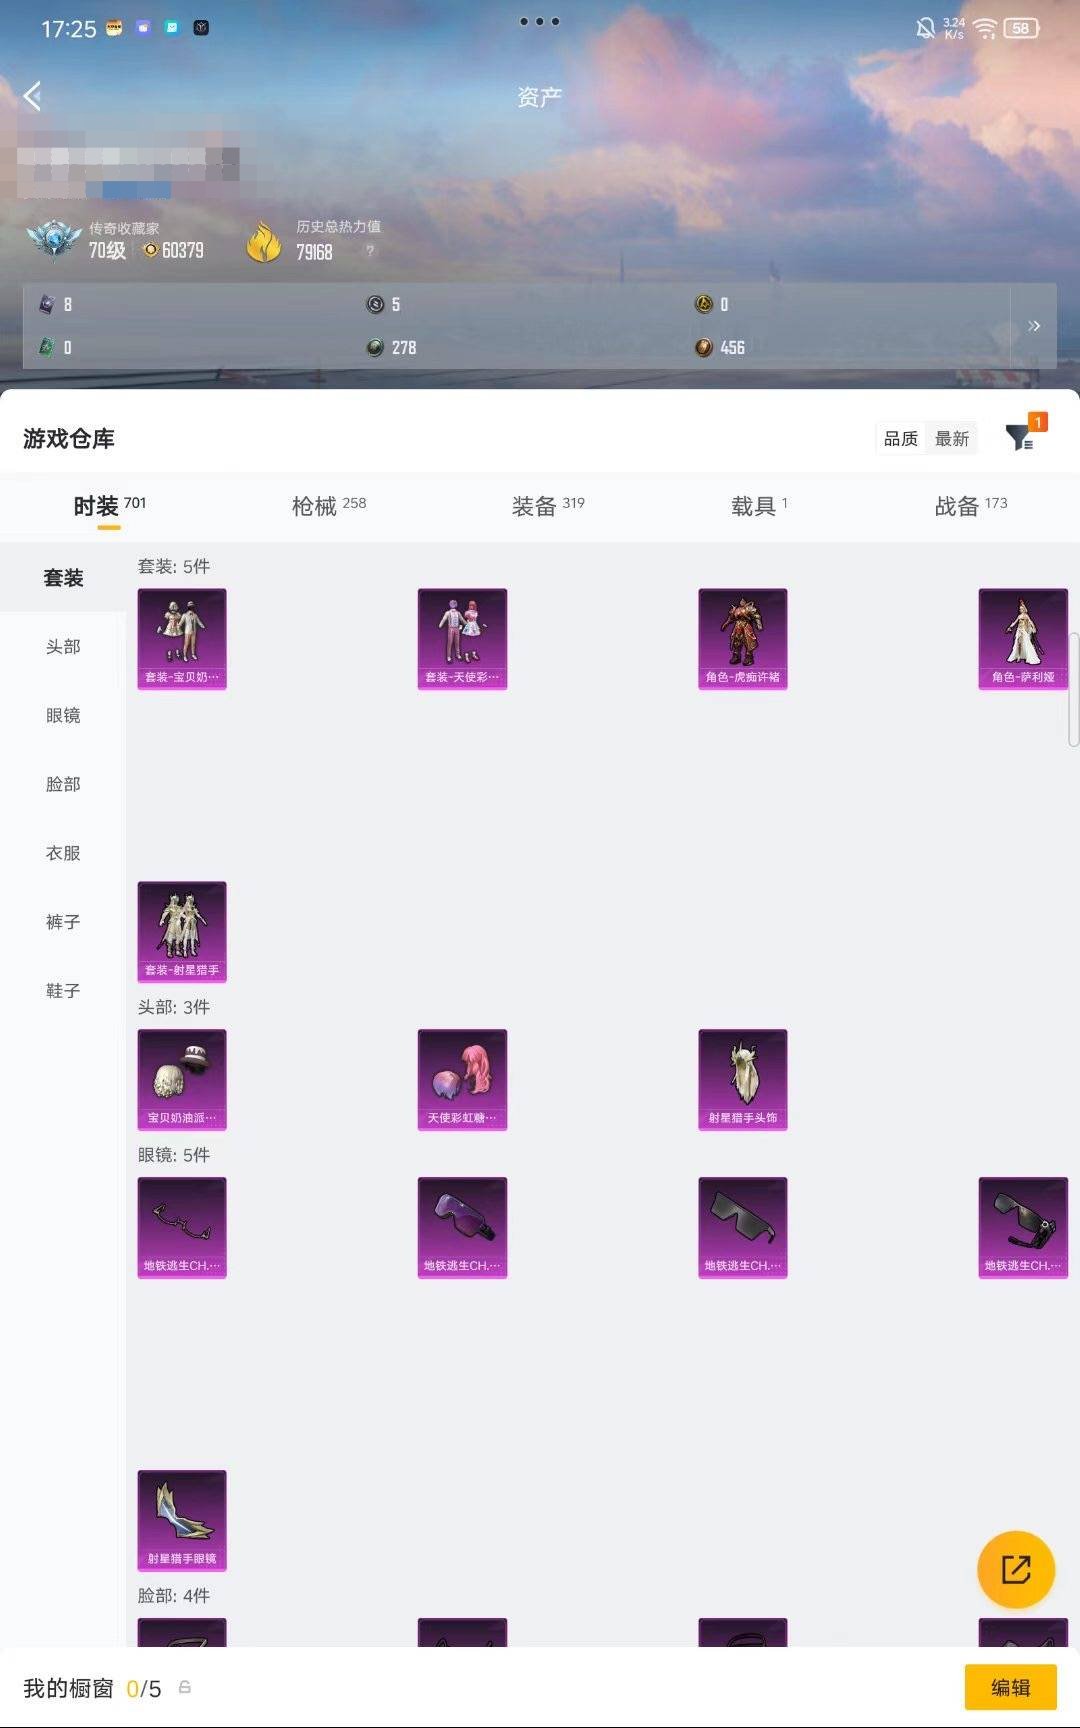
Task: Open the 套装-射星猎手 outfit item
Action: pyautogui.click(x=182, y=932)
